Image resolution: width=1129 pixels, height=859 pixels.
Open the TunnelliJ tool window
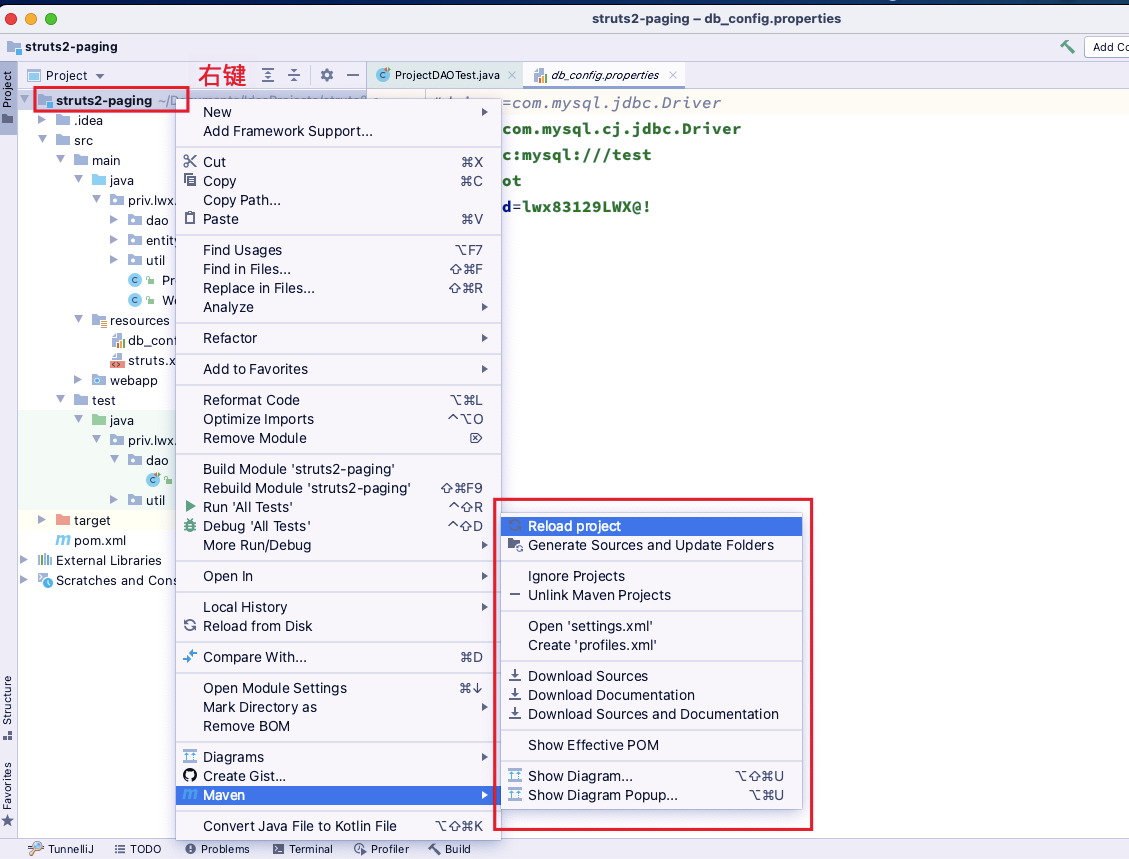click(x=61, y=849)
